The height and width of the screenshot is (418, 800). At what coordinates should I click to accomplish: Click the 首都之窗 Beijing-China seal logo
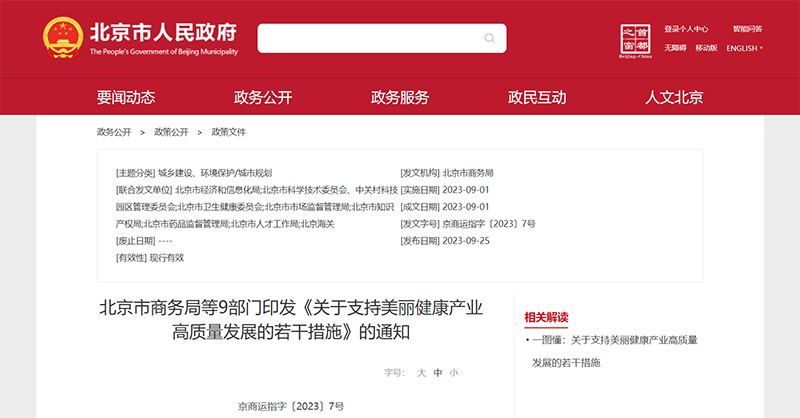635,40
